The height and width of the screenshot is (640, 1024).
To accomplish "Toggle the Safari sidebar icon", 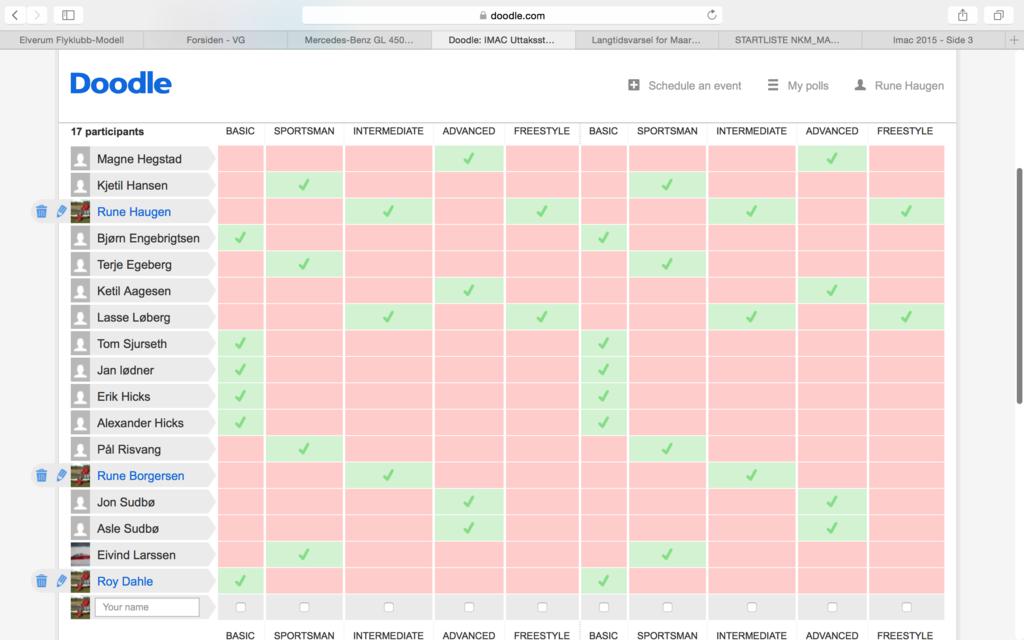I will [x=68, y=15].
